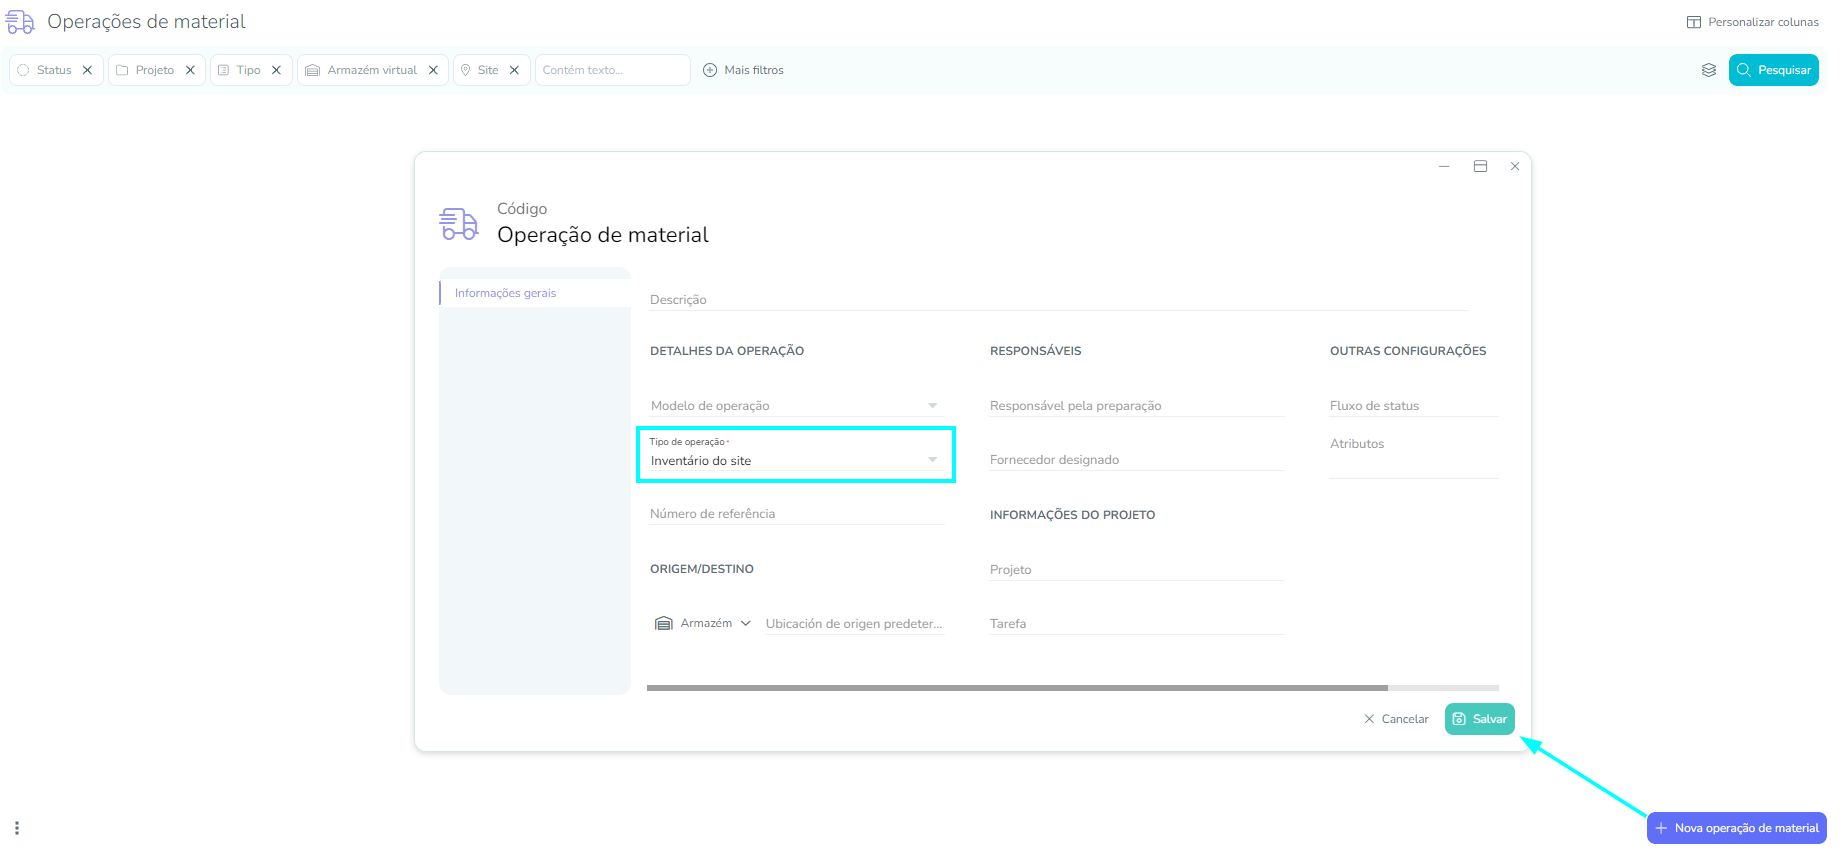1844x866 pixels.
Task: Click the truck icon beside page title
Action: [x=20, y=22]
